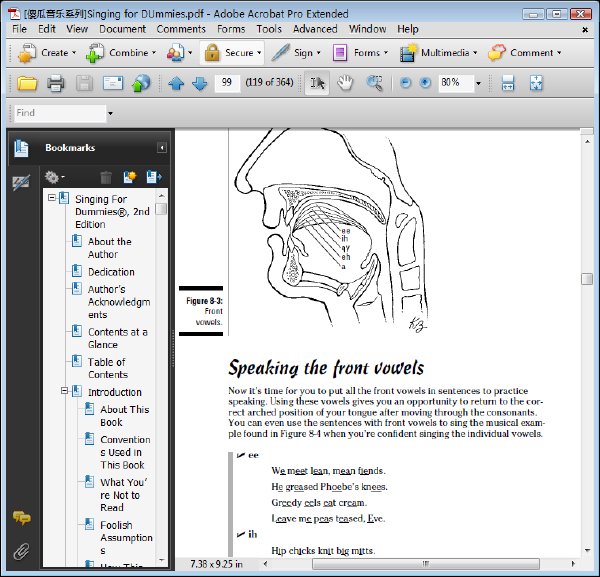Click the Email envelope icon

click(113, 83)
